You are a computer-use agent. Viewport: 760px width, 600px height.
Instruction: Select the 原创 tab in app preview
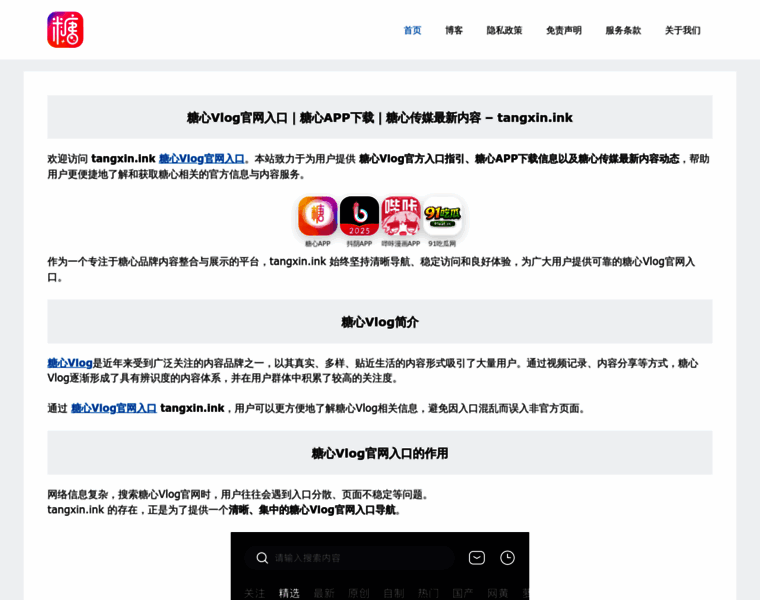click(359, 593)
